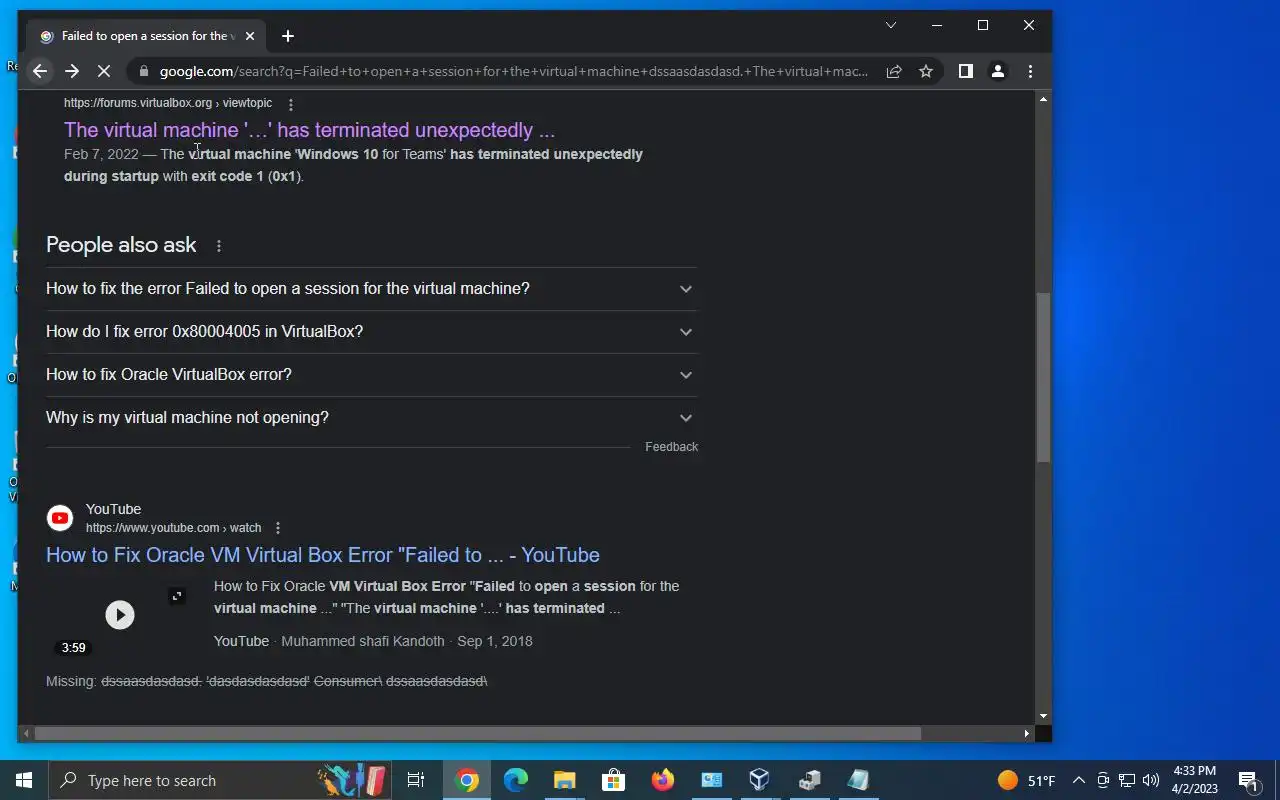Go back to the previous page

[40, 71]
